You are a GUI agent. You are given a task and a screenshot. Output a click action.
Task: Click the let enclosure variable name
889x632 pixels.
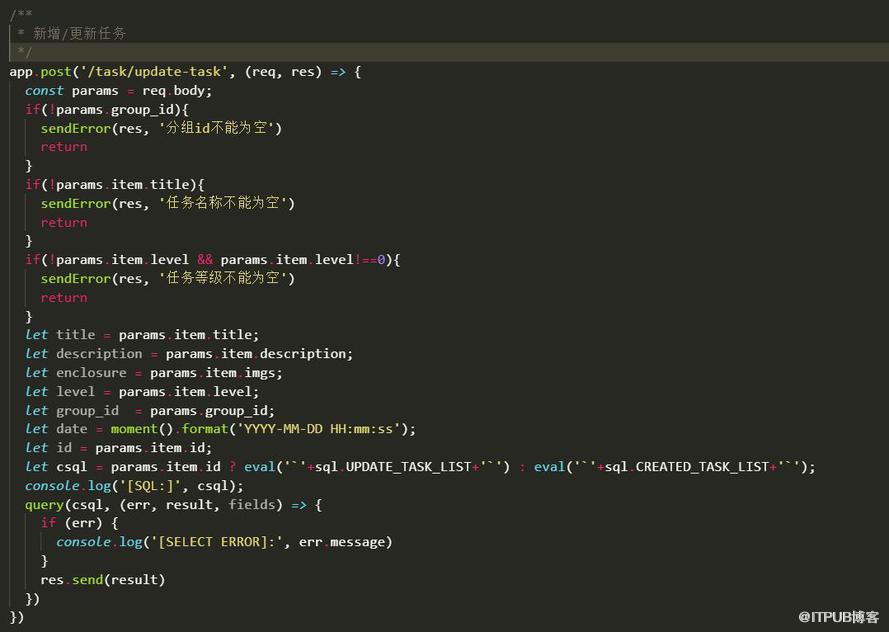point(91,373)
